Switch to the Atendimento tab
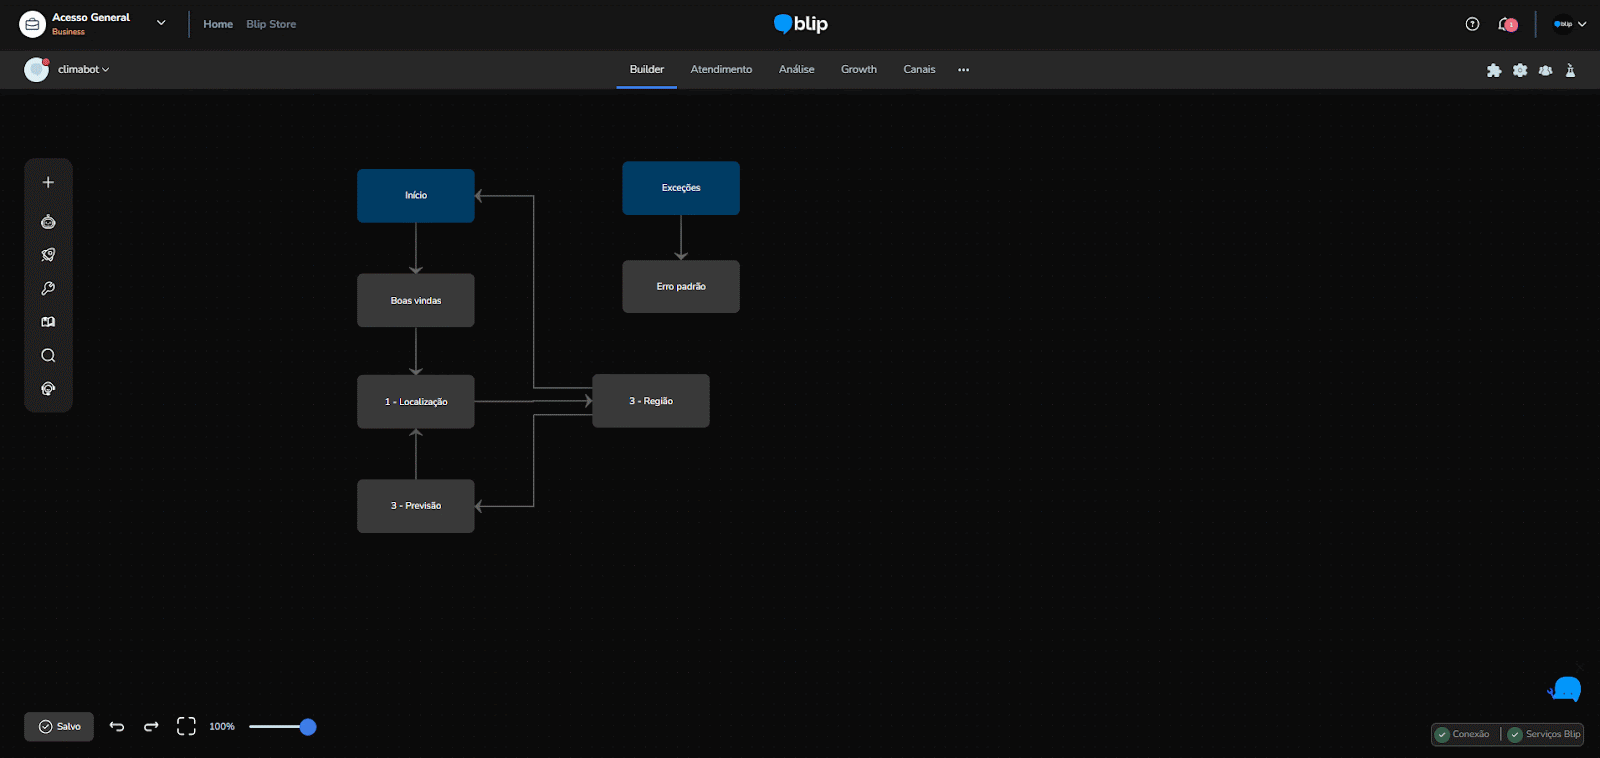This screenshot has height=758, width=1600. click(721, 70)
